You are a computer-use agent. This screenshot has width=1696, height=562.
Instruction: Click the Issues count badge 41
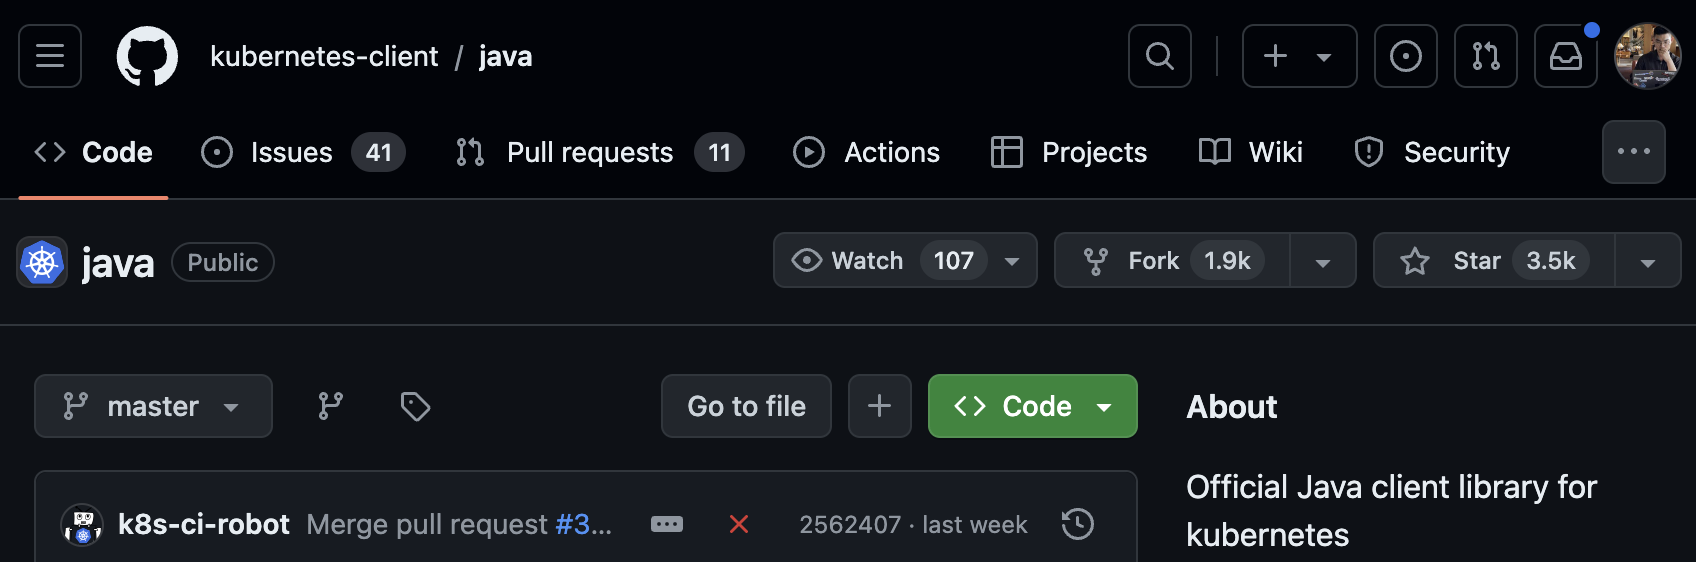coord(378,152)
